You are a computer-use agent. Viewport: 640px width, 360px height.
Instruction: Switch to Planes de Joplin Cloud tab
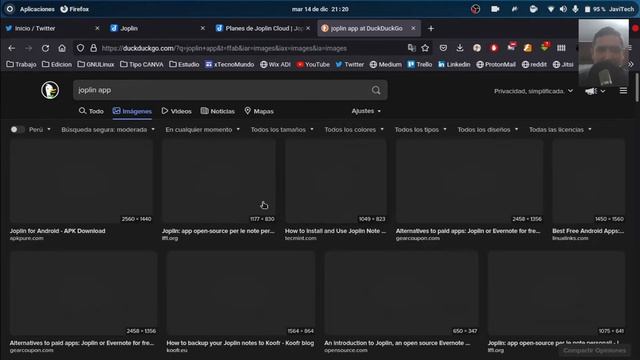[x=264, y=28]
